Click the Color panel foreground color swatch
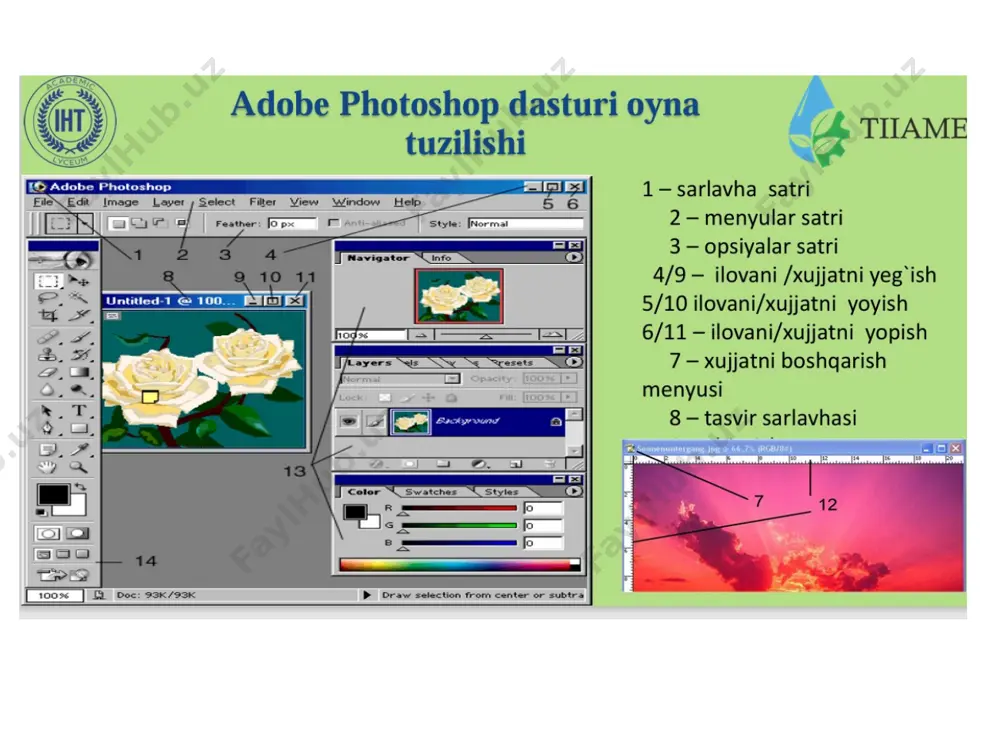This screenshot has width=1000, height=750. (355, 512)
